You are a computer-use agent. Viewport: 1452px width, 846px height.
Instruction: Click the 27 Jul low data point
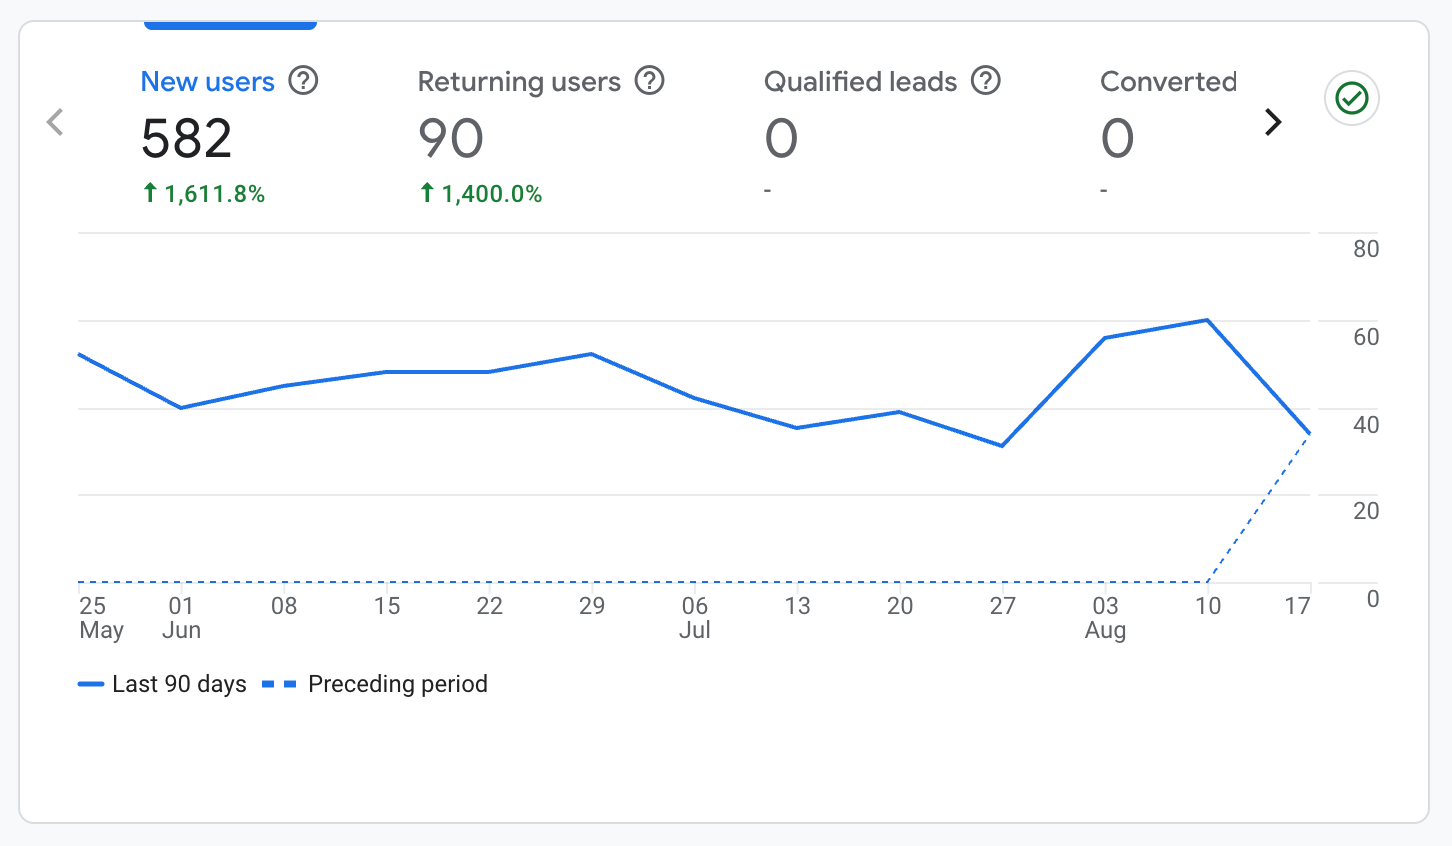click(x=1002, y=446)
